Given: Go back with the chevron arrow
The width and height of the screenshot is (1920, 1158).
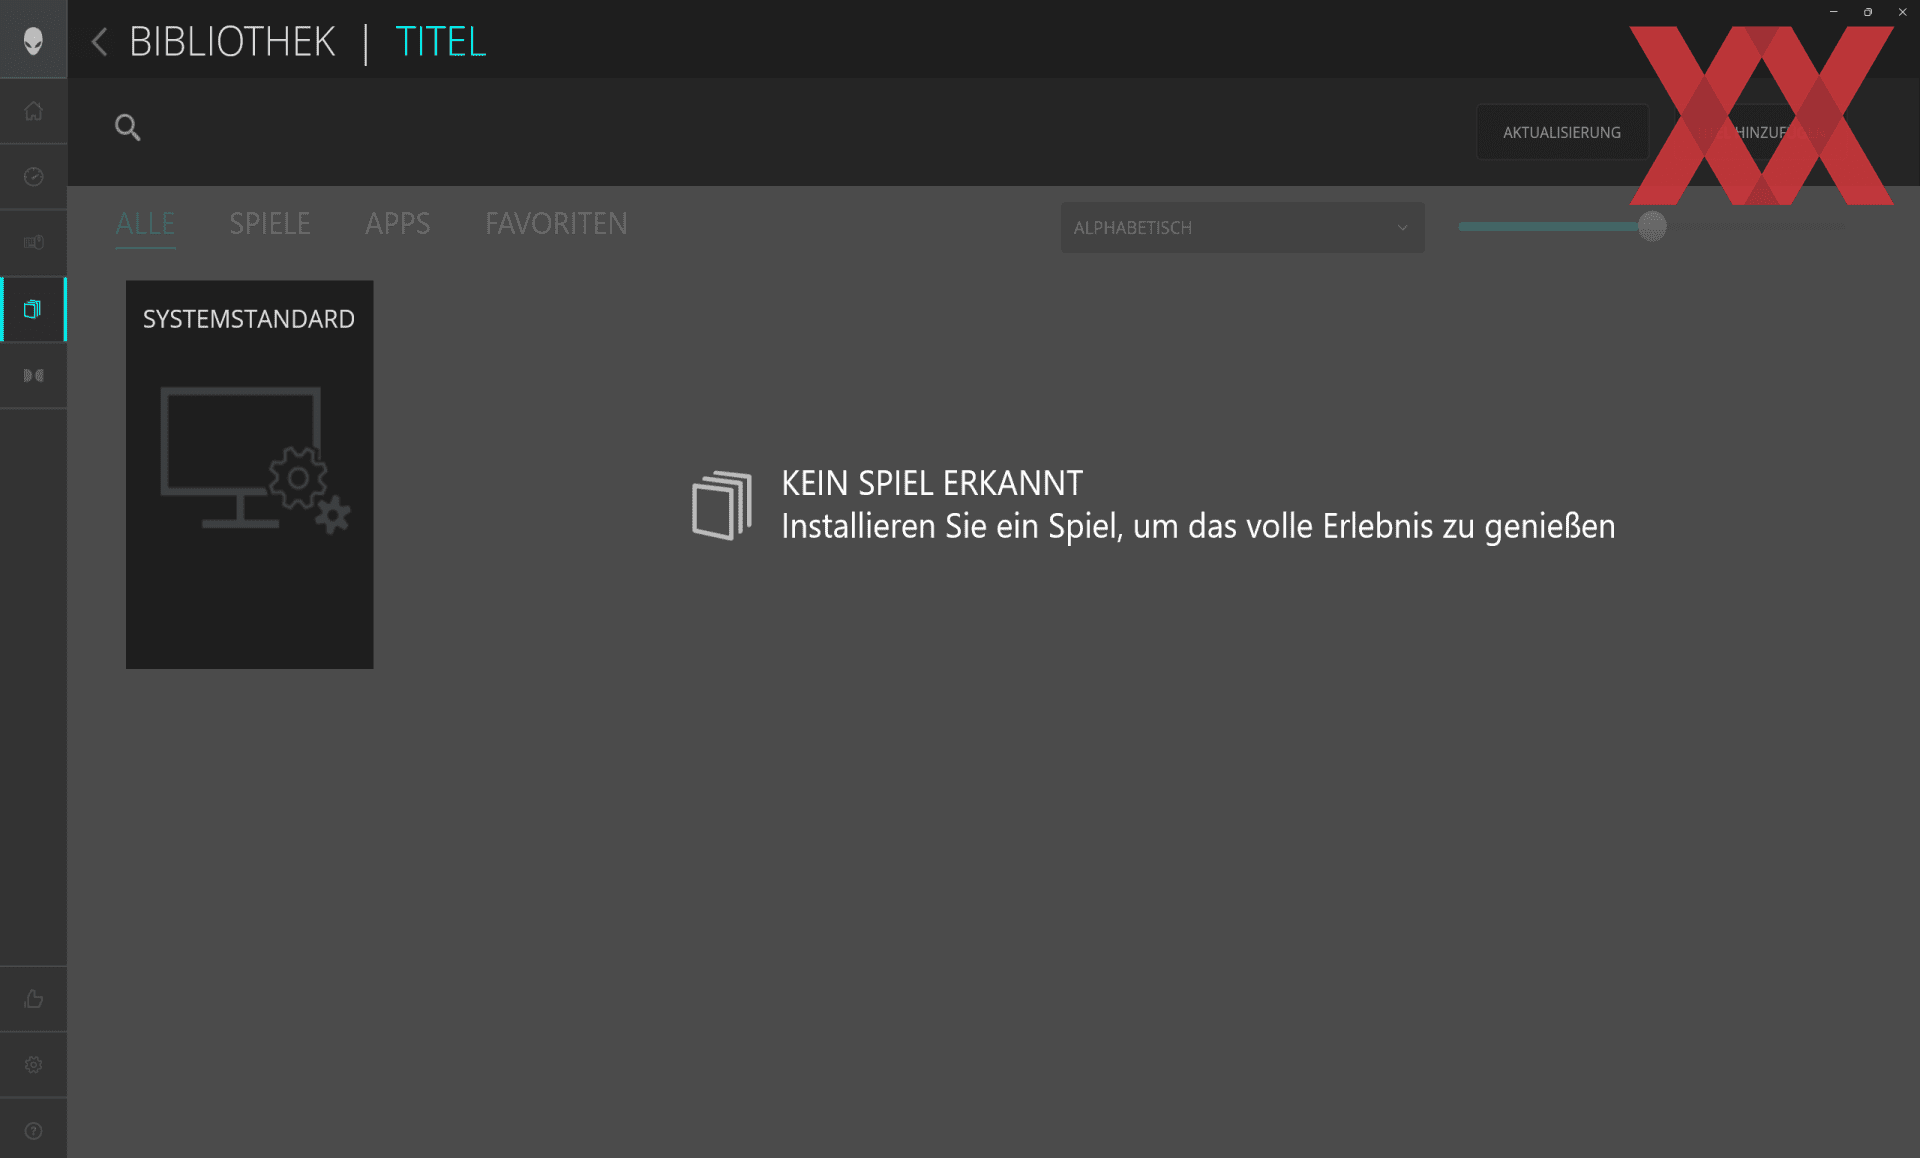Looking at the screenshot, I should click(99, 42).
